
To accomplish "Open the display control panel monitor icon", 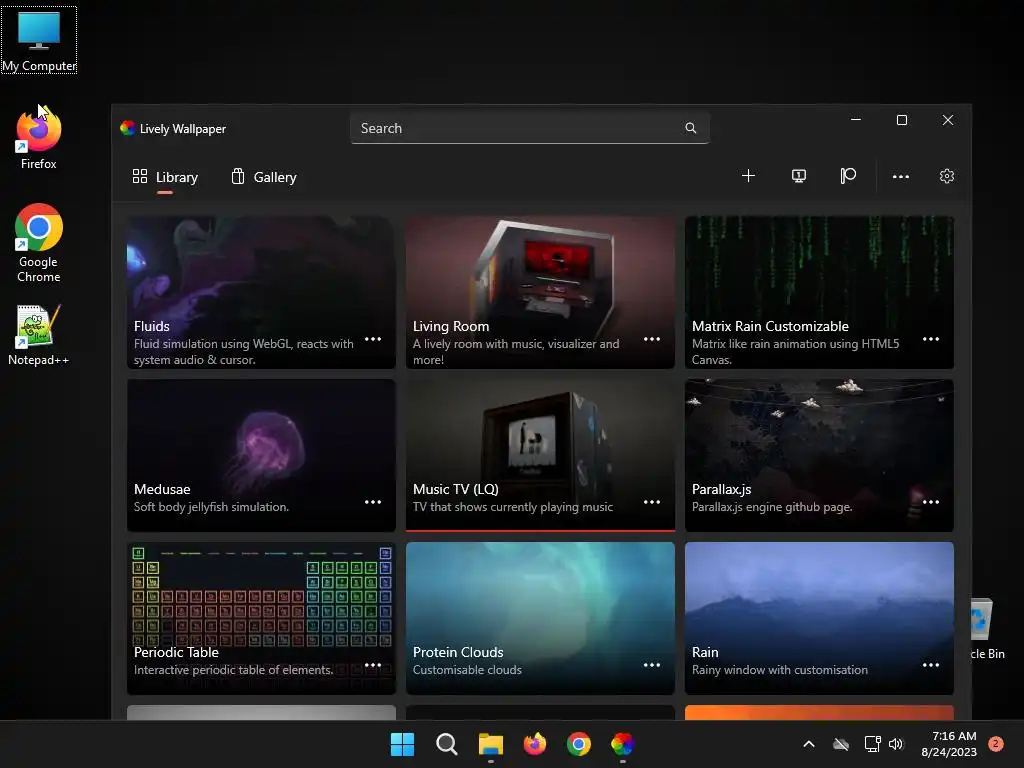I will click(798, 176).
